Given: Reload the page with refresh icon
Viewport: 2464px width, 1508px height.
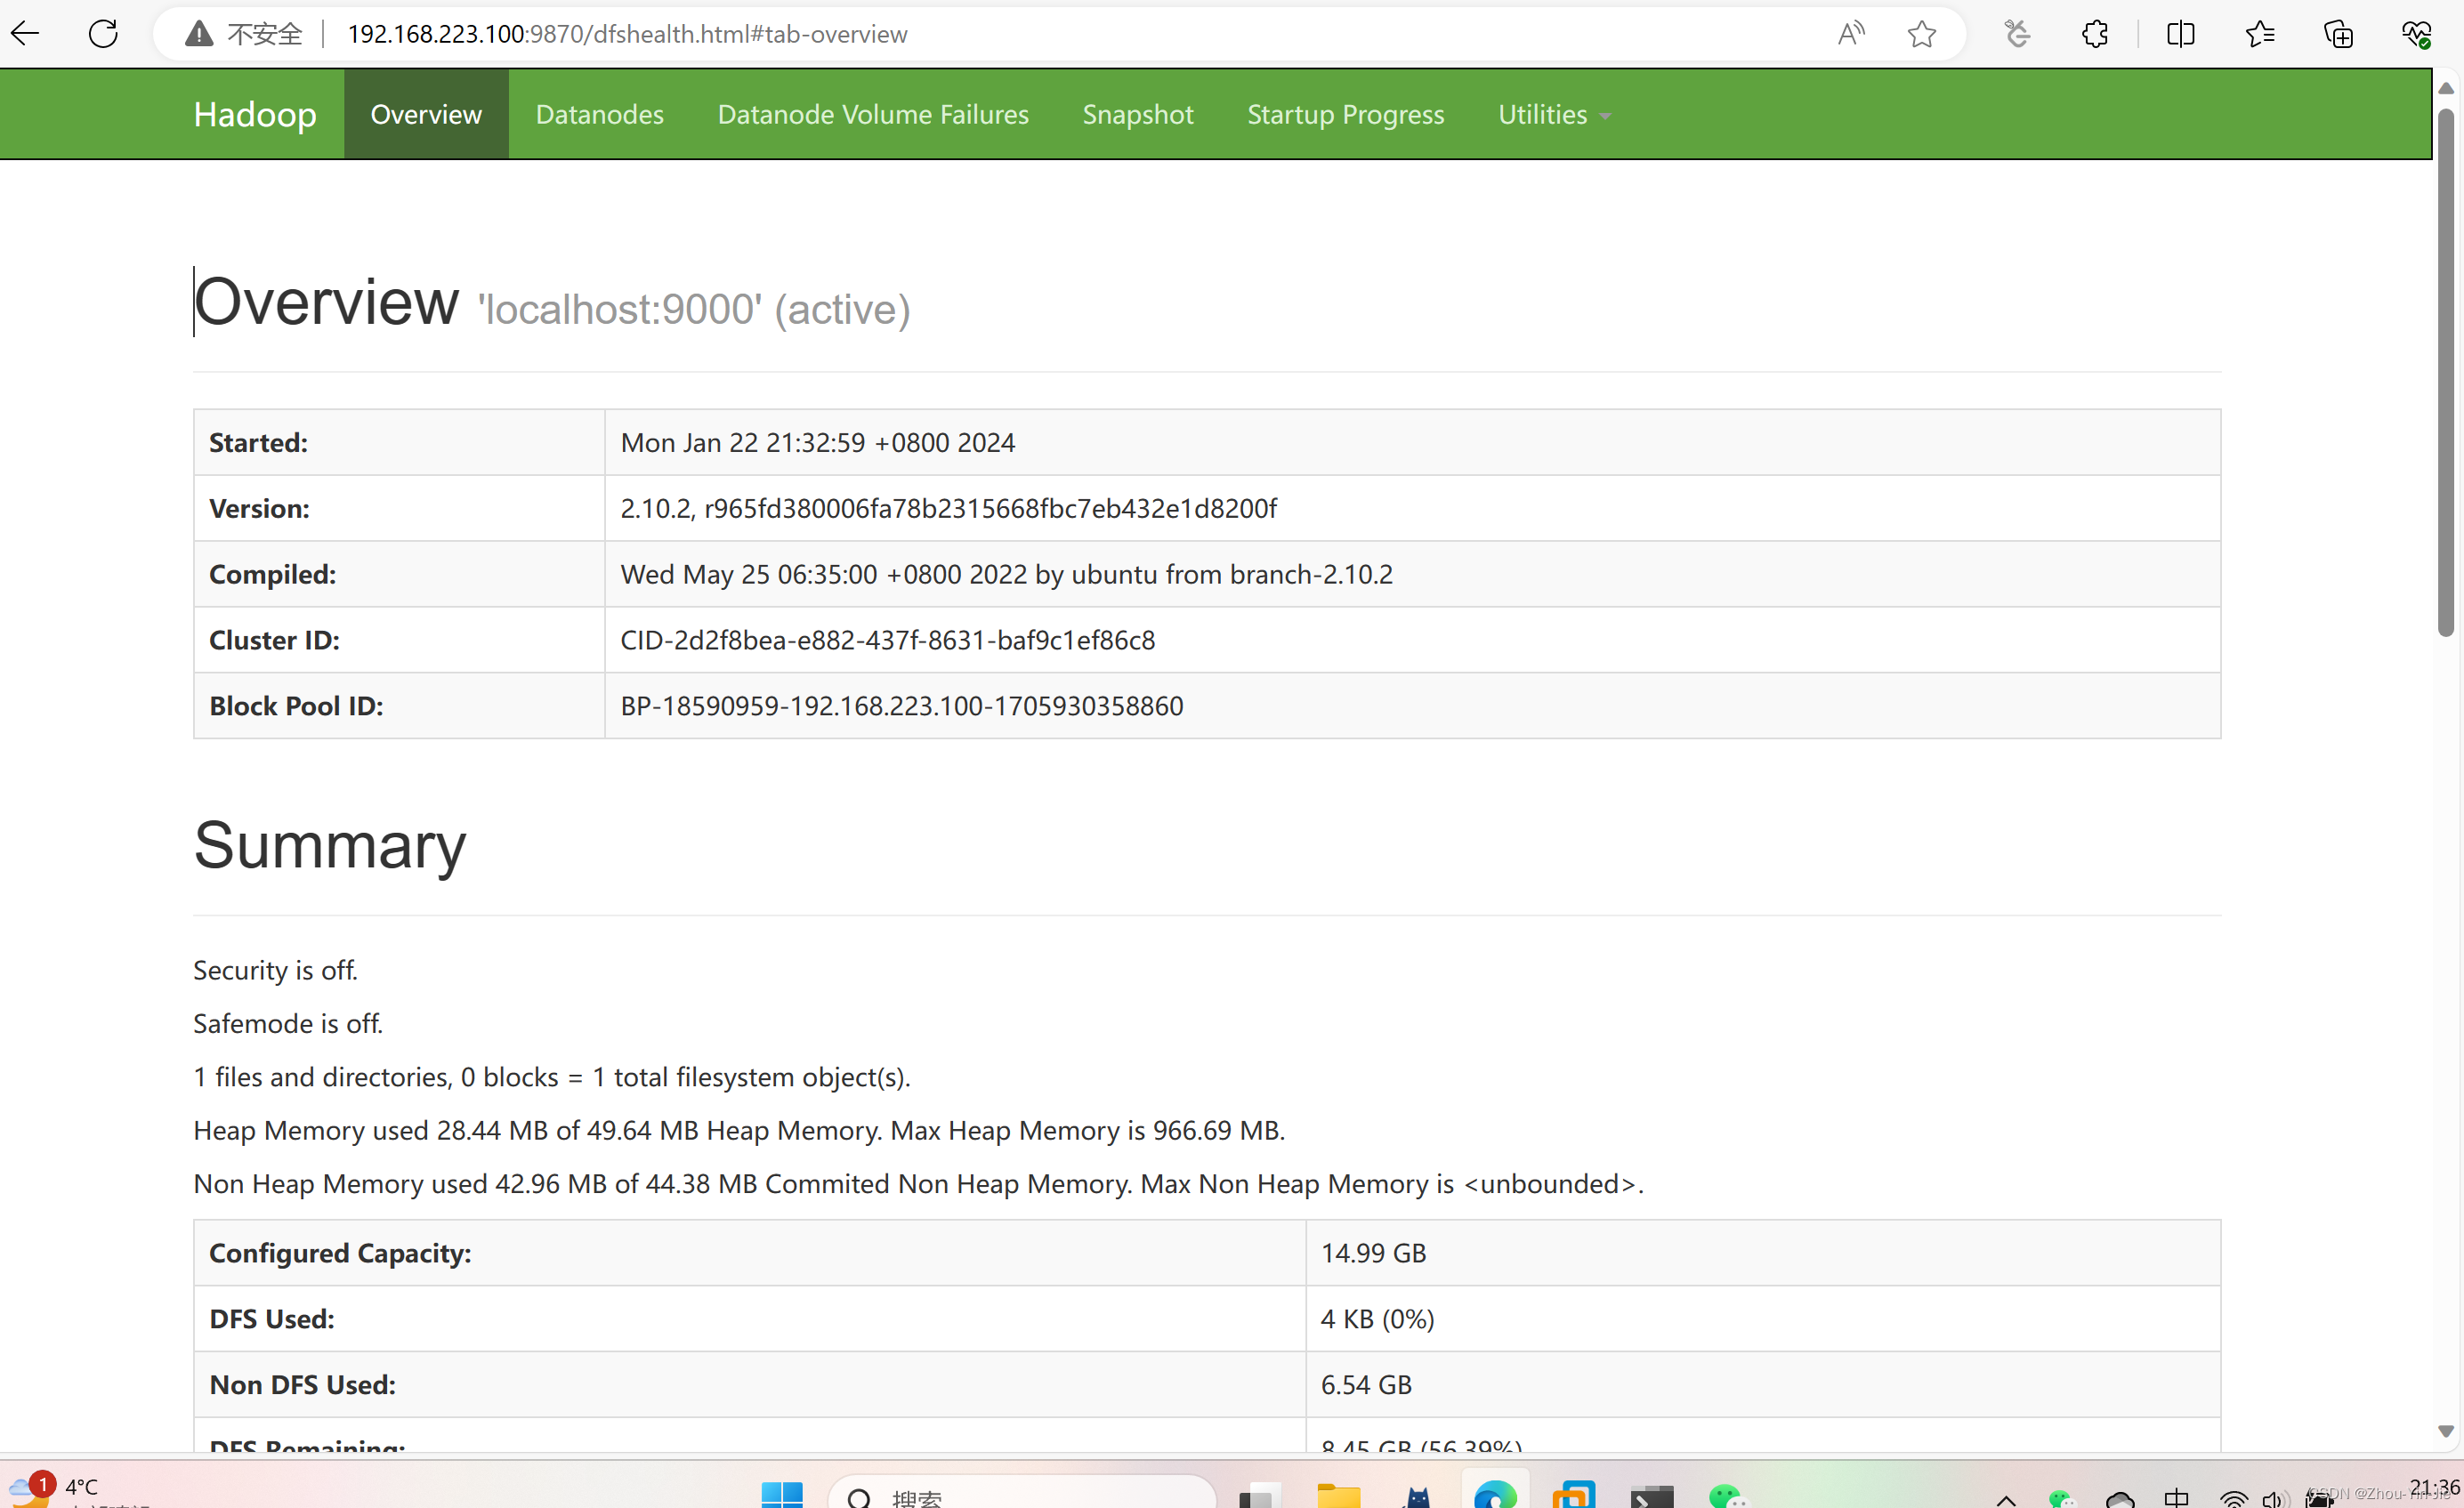Looking at the screenshot, I should tap(103, 33).
